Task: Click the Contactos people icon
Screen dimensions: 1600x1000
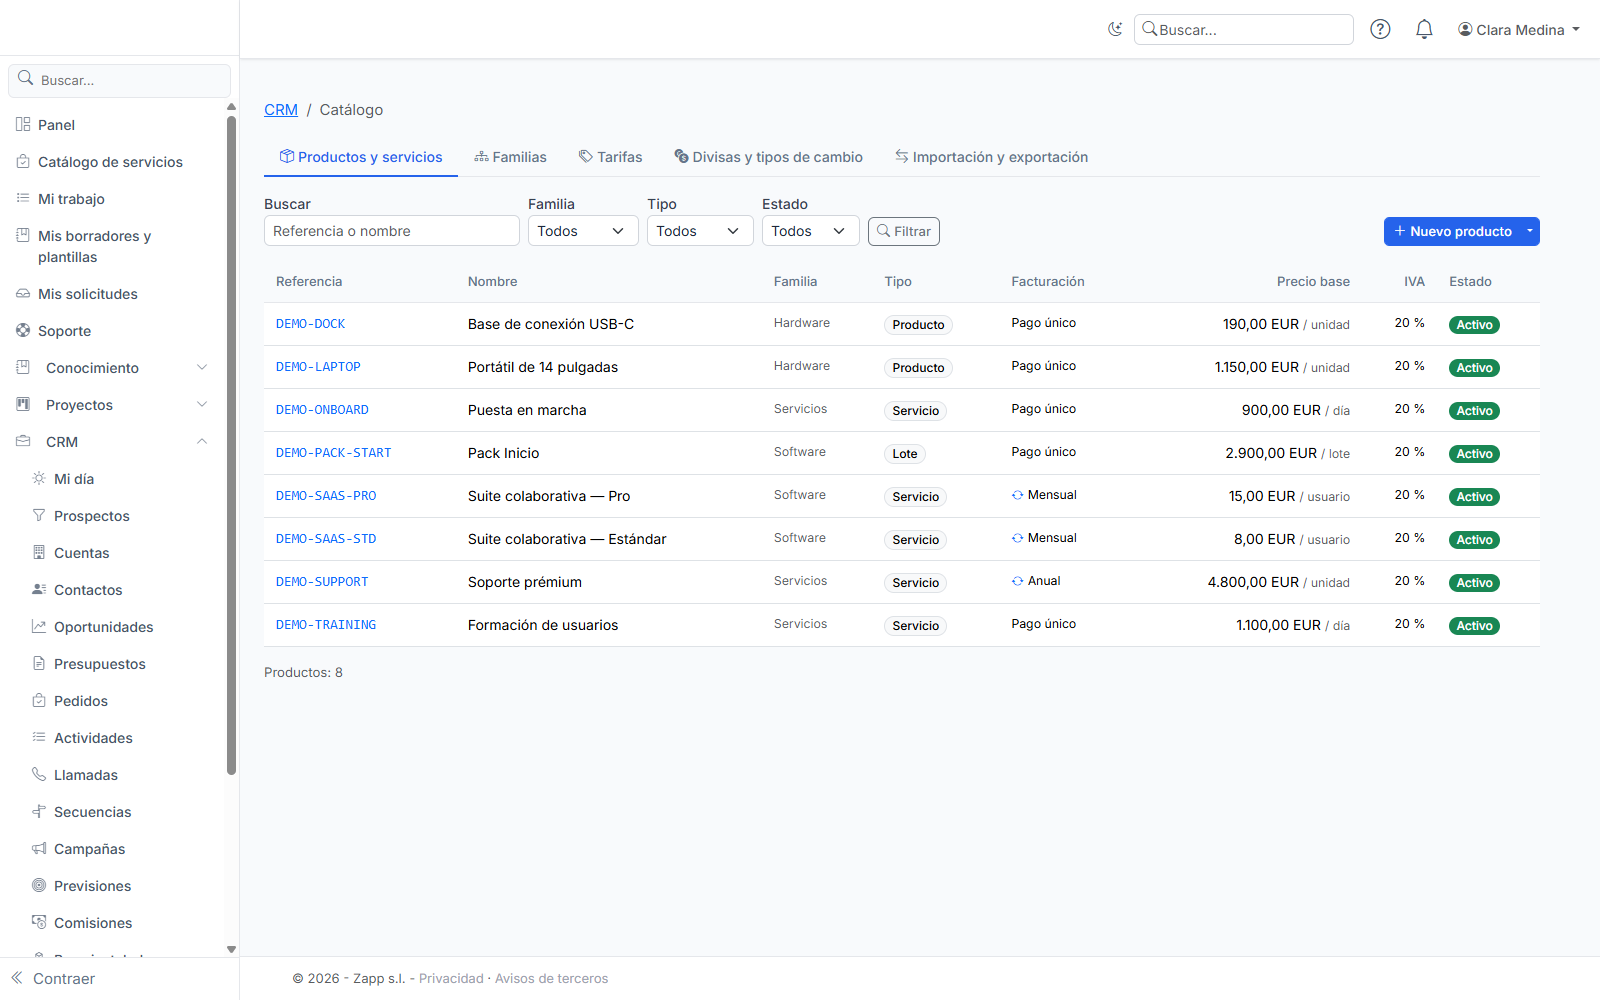Action: click(x=39, y=589)
